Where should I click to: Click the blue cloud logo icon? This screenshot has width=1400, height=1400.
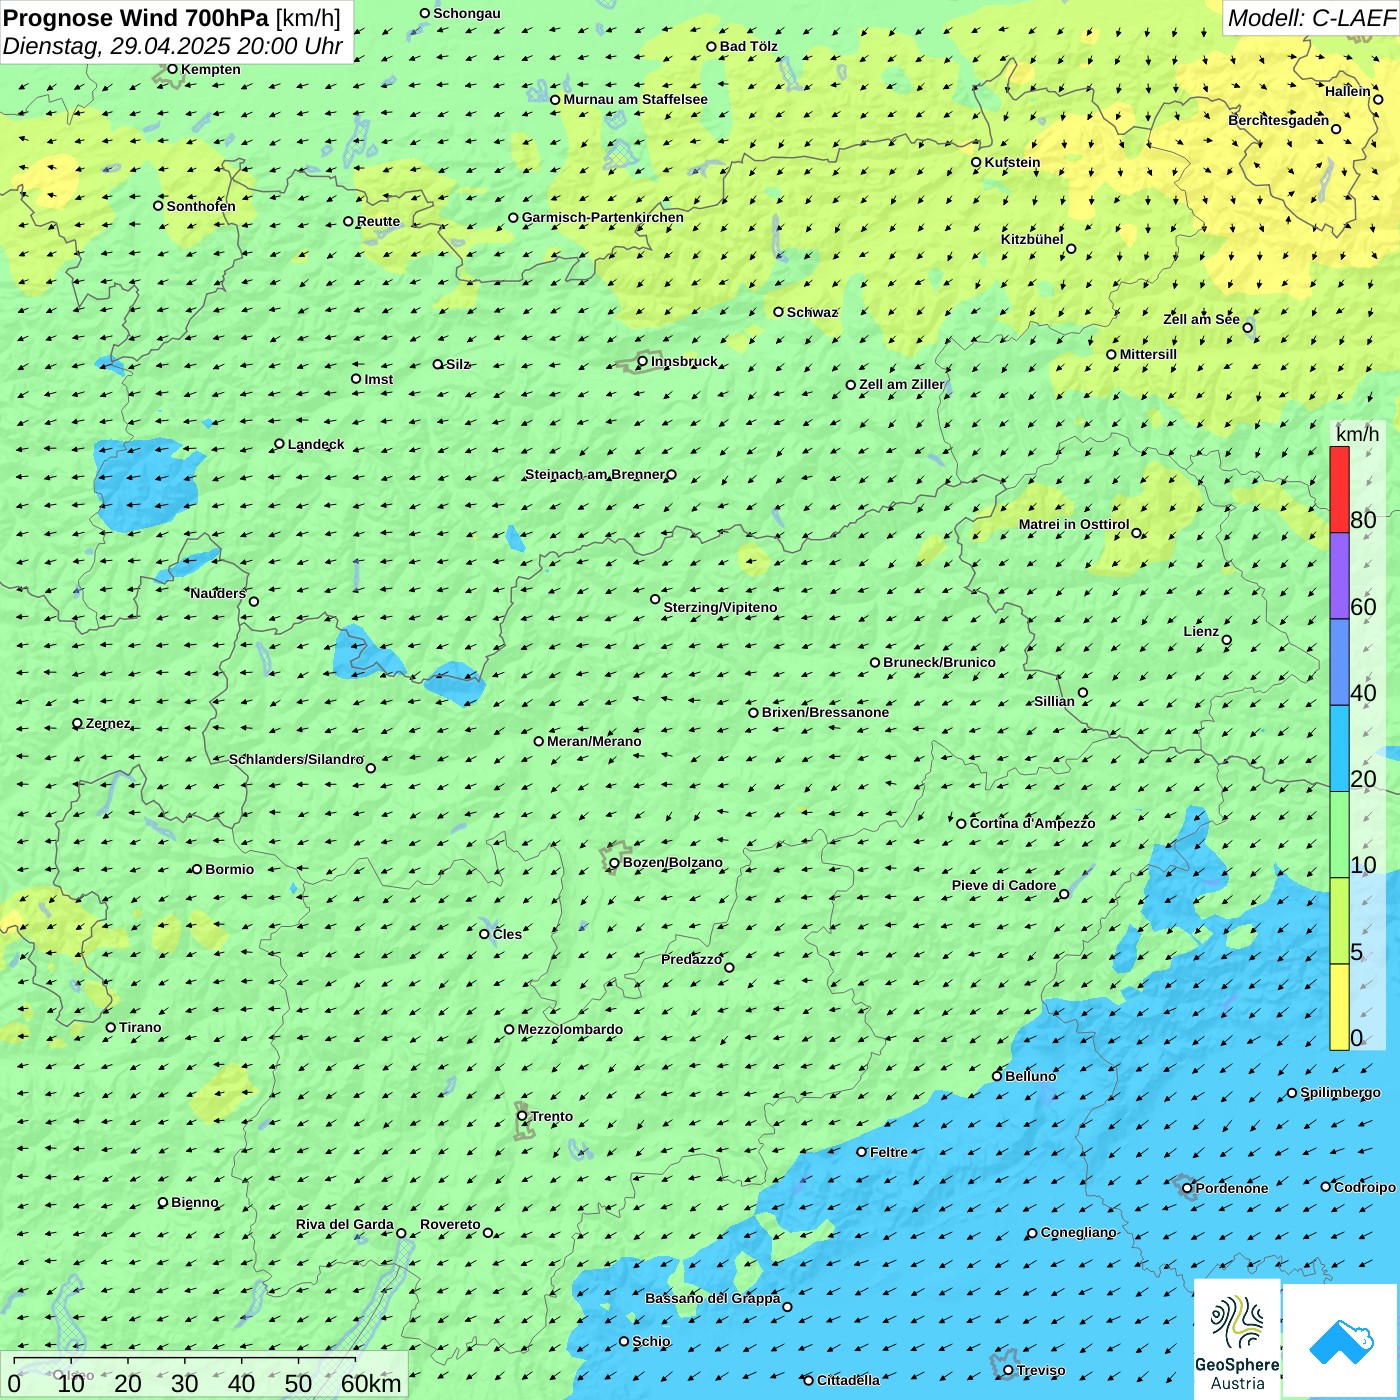[1340, 1340]
